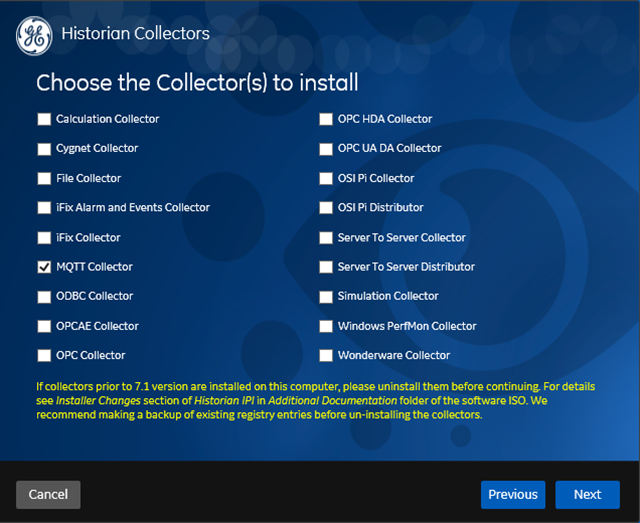Go back with the Previous button
This screenshot has height=523, width=640.
513,494
